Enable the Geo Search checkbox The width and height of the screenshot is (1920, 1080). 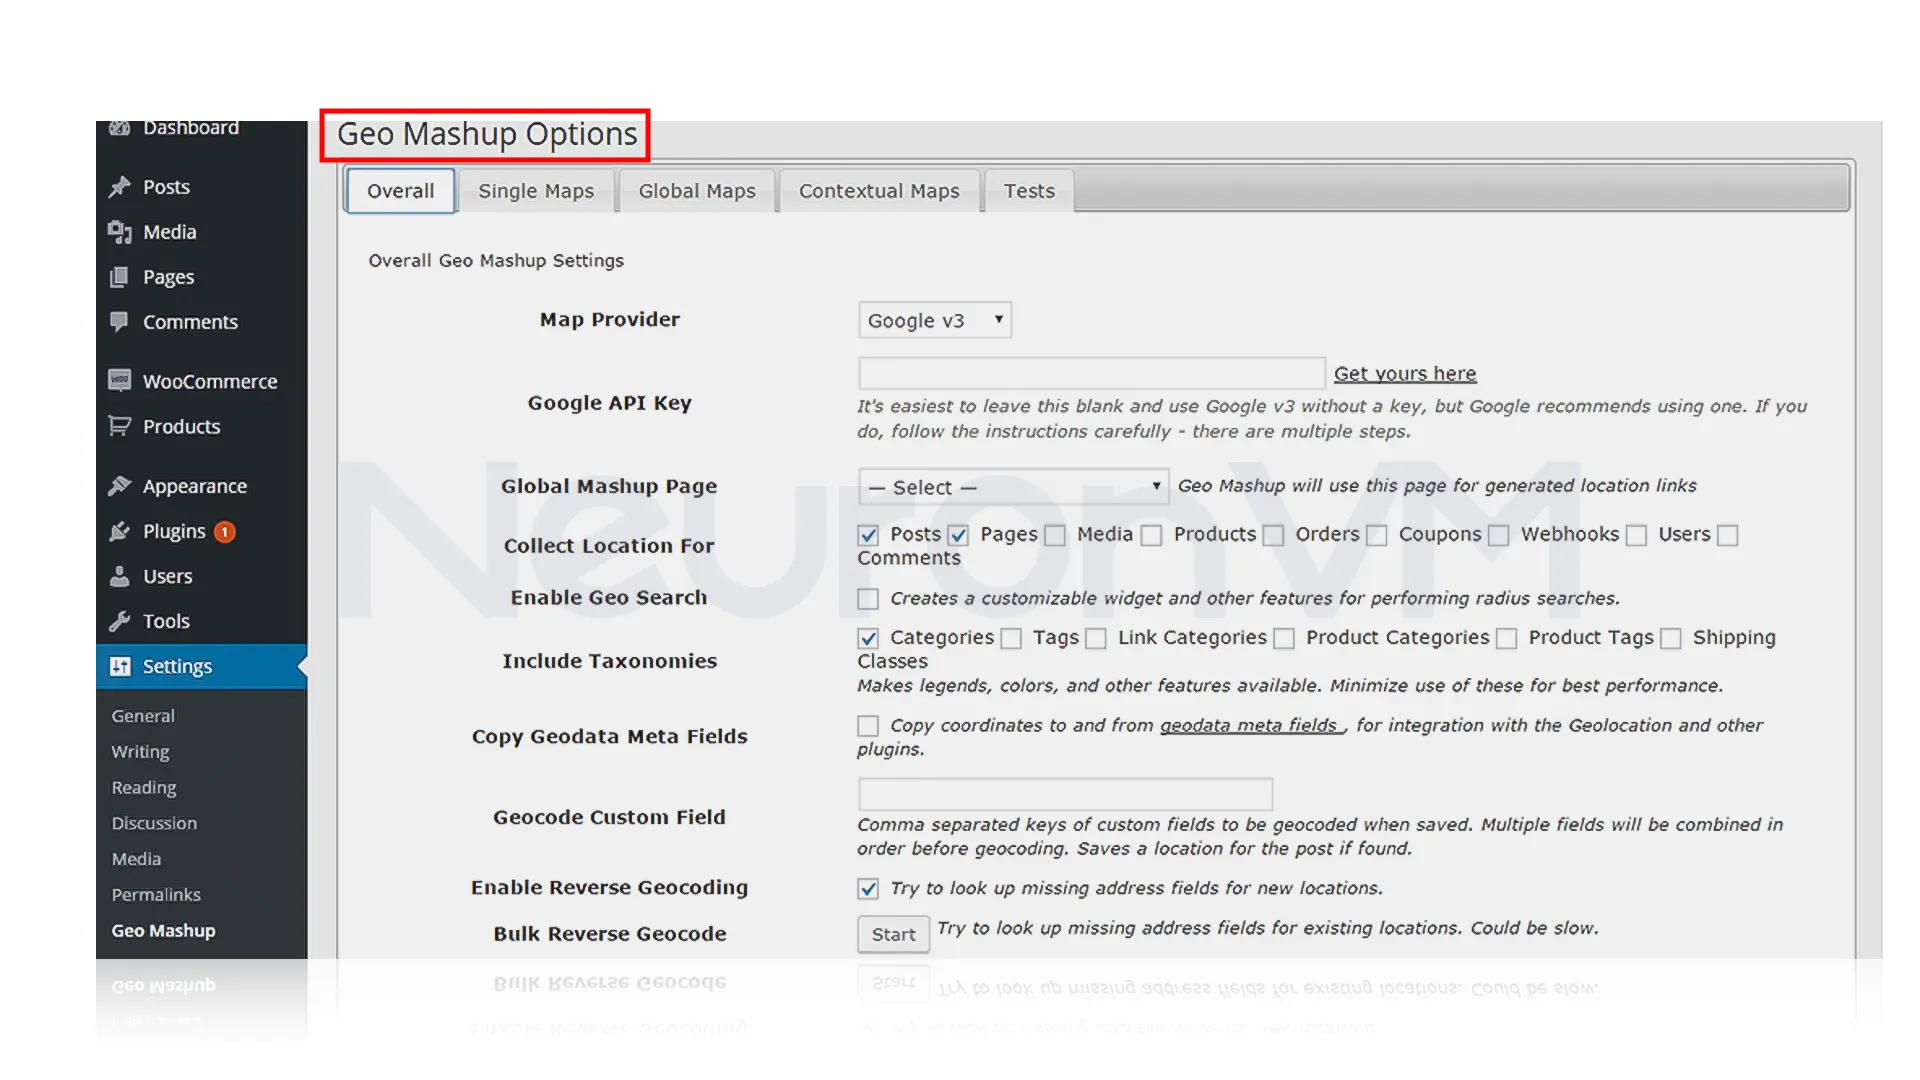pyautogui.click(x=868, y=599)
